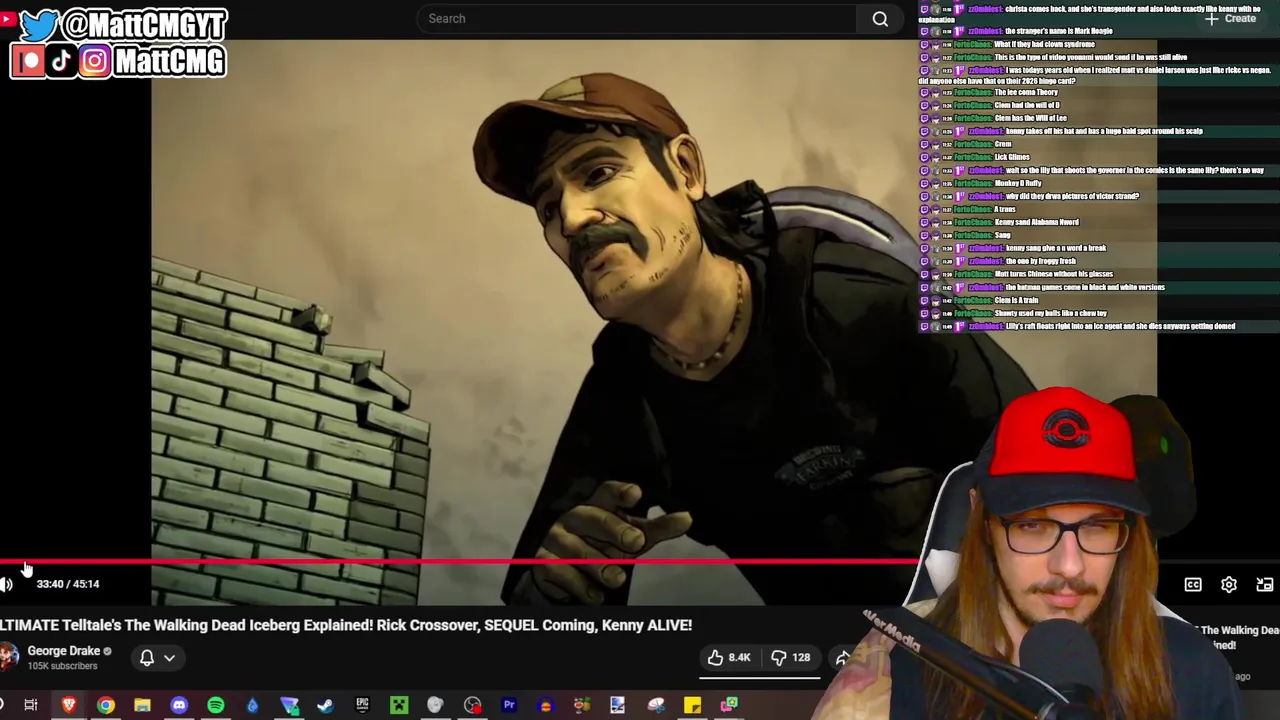Open Spotify from the taskbar
1280x720 pixels.
coord(216,705)
